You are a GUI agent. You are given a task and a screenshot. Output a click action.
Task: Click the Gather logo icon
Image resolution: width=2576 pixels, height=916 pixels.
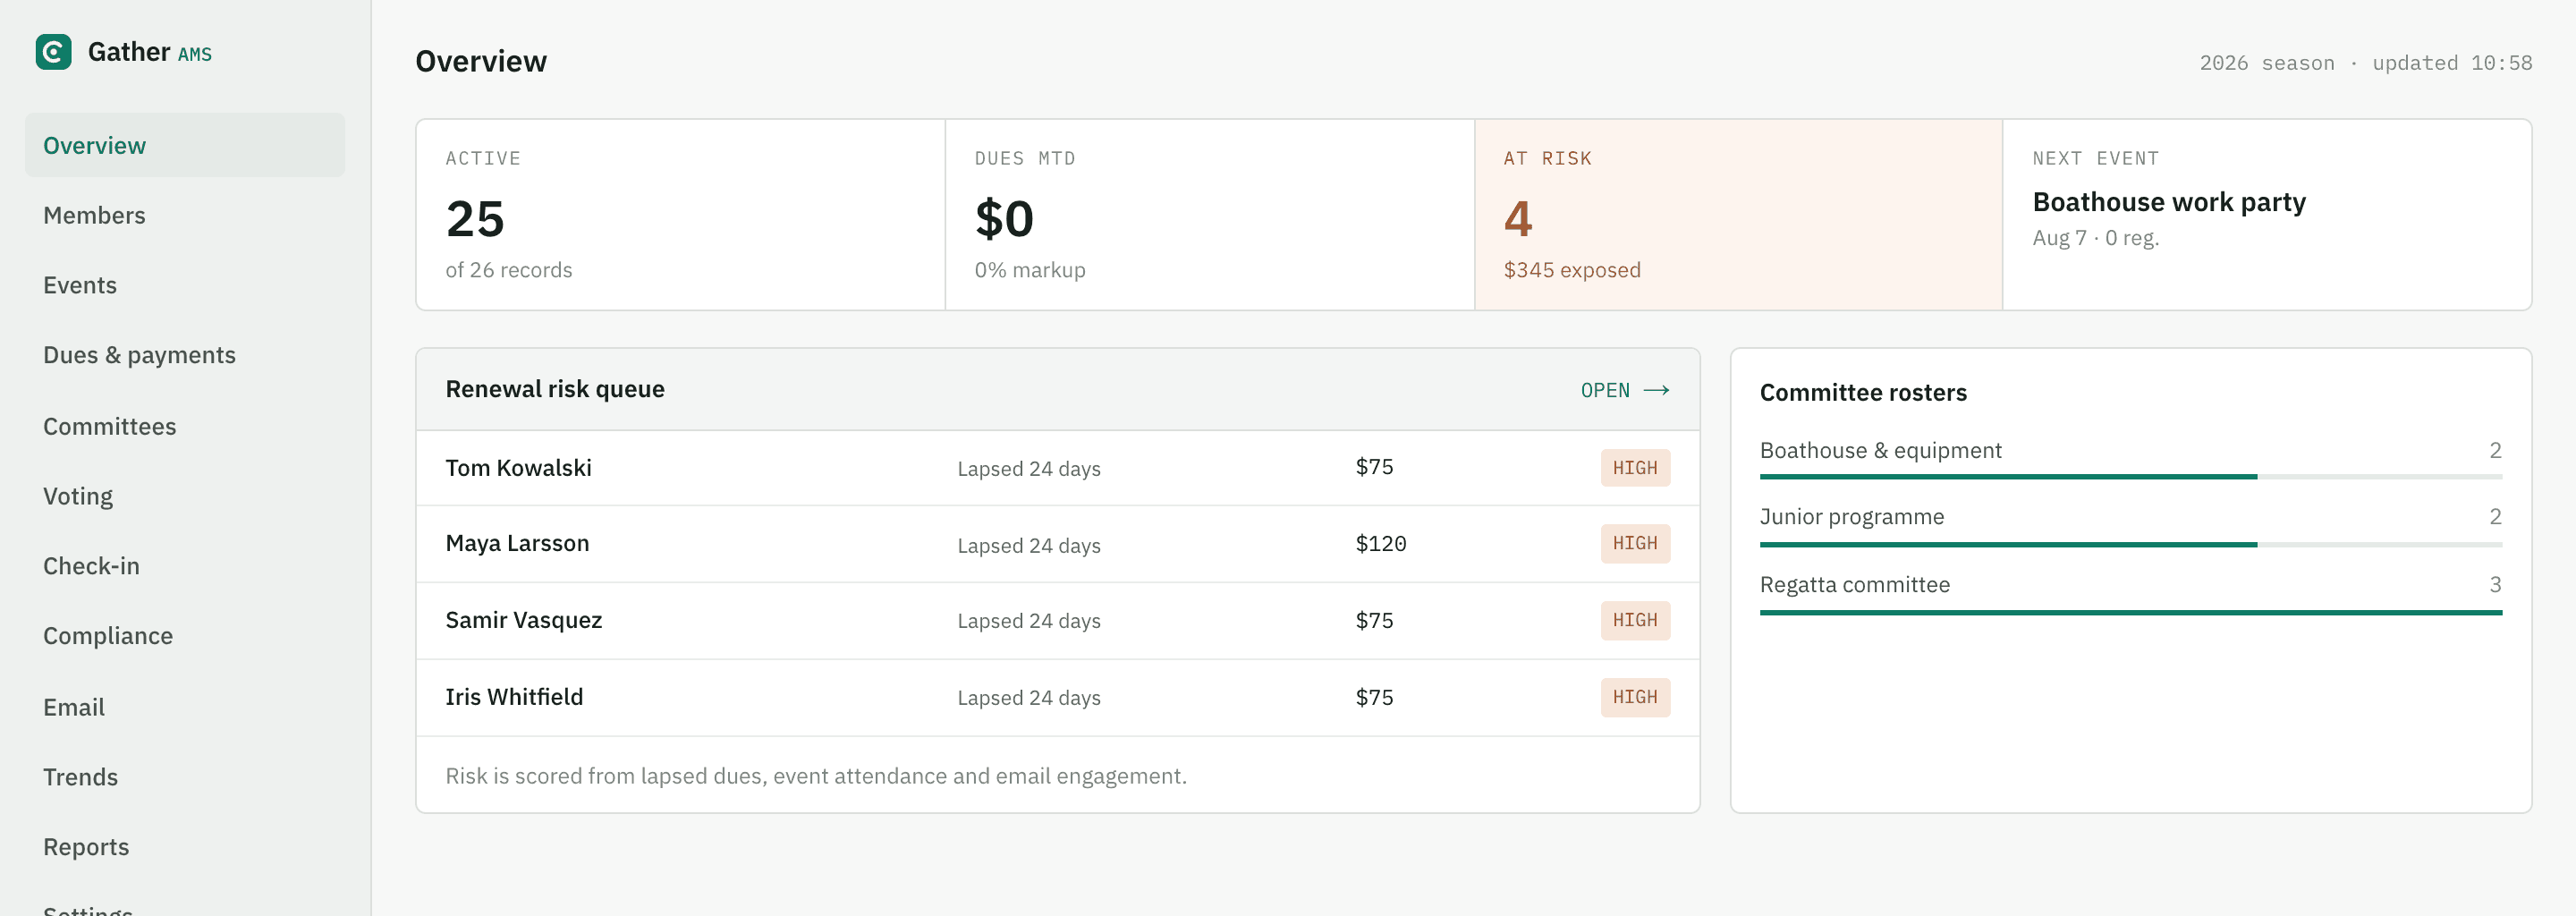tap(53, 52)
